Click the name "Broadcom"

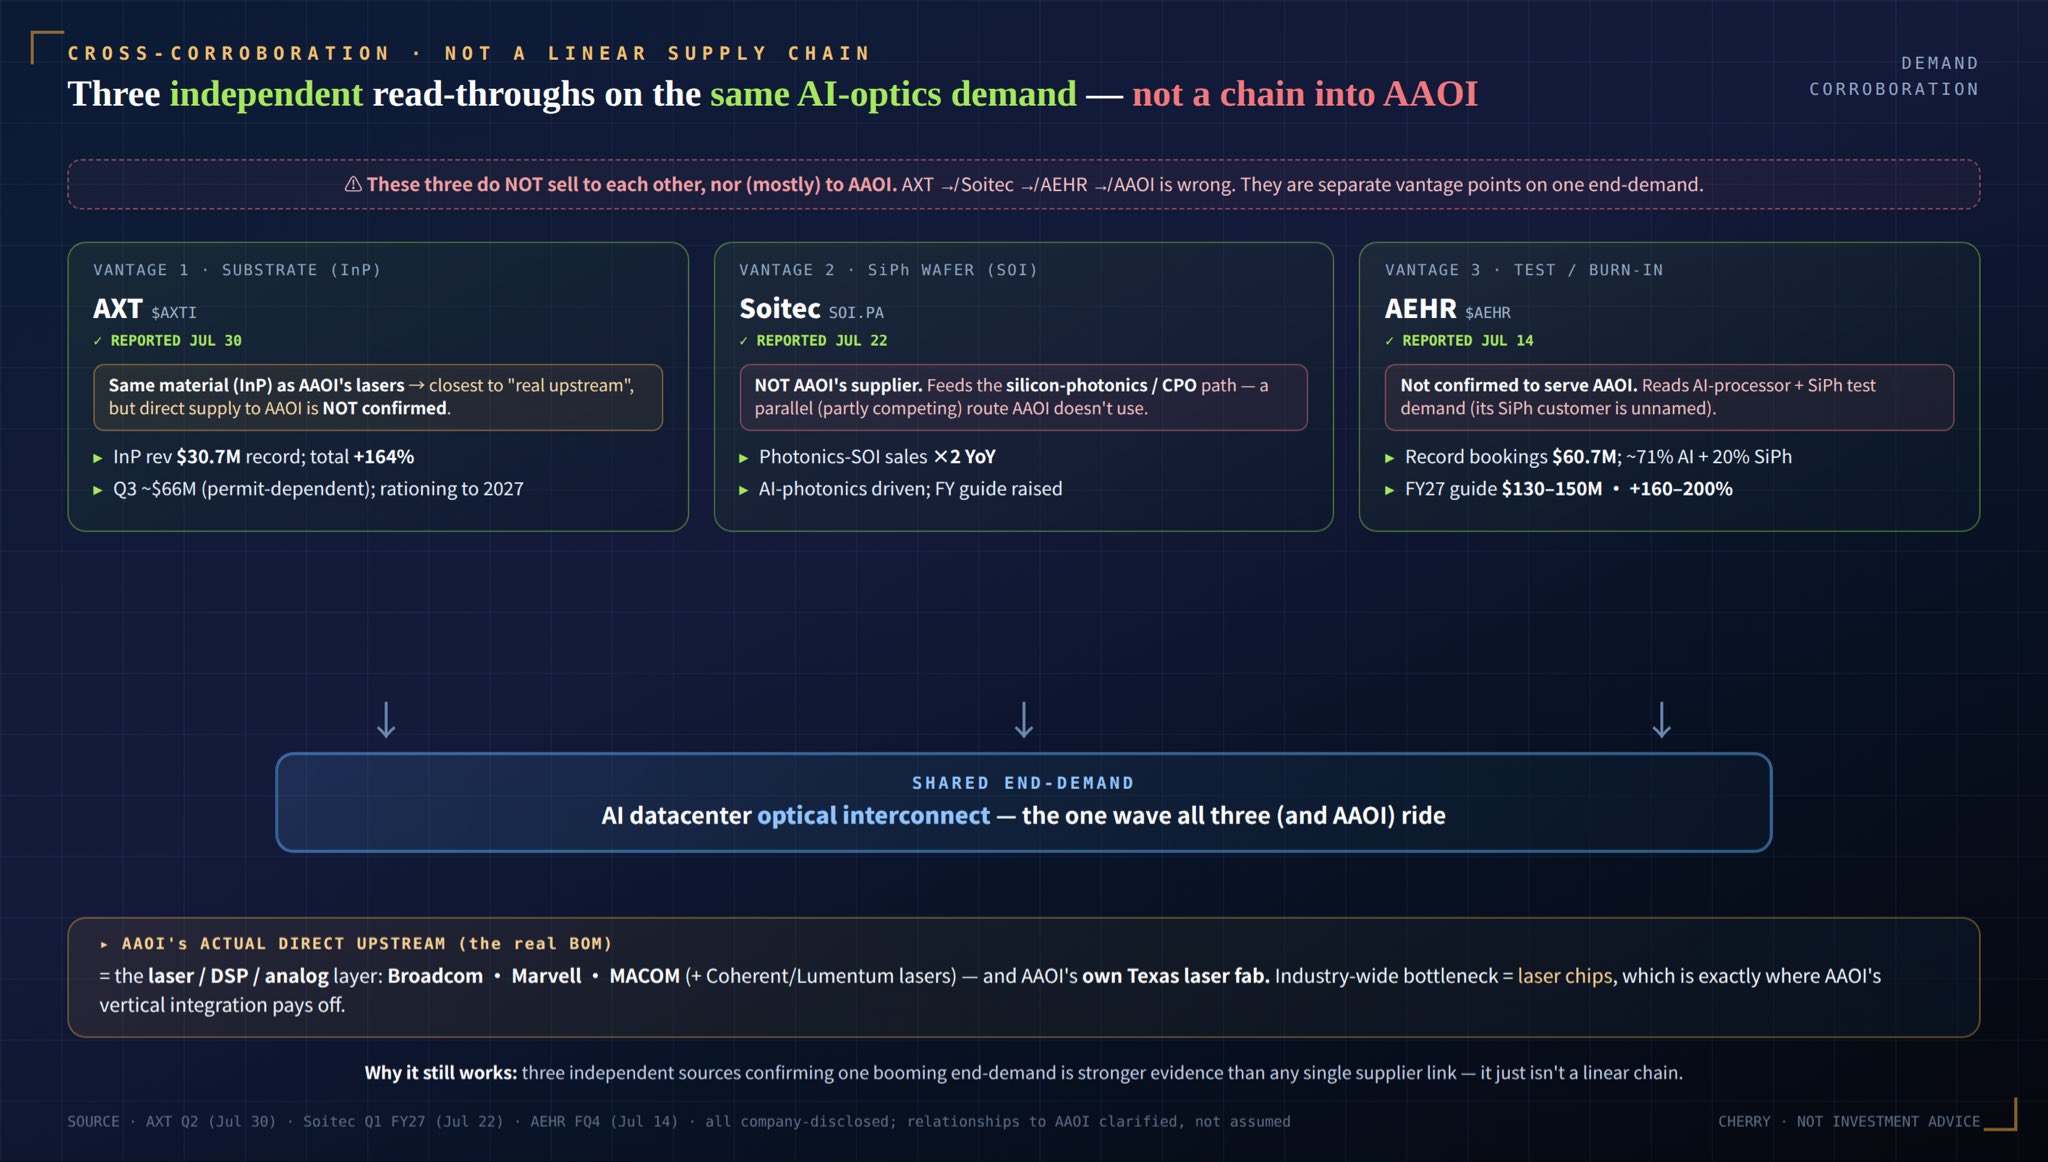pos(435,976)
